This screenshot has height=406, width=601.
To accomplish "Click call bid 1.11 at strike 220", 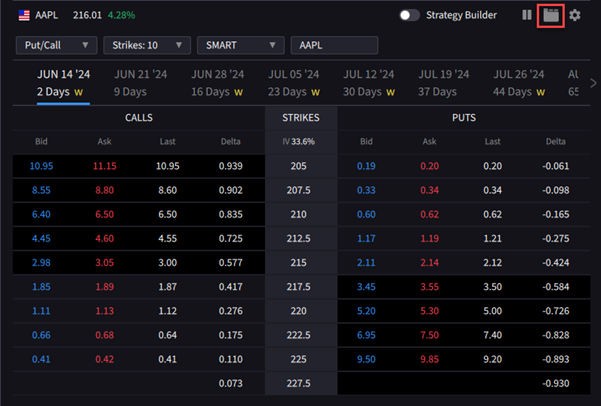I will pos(41,311).
